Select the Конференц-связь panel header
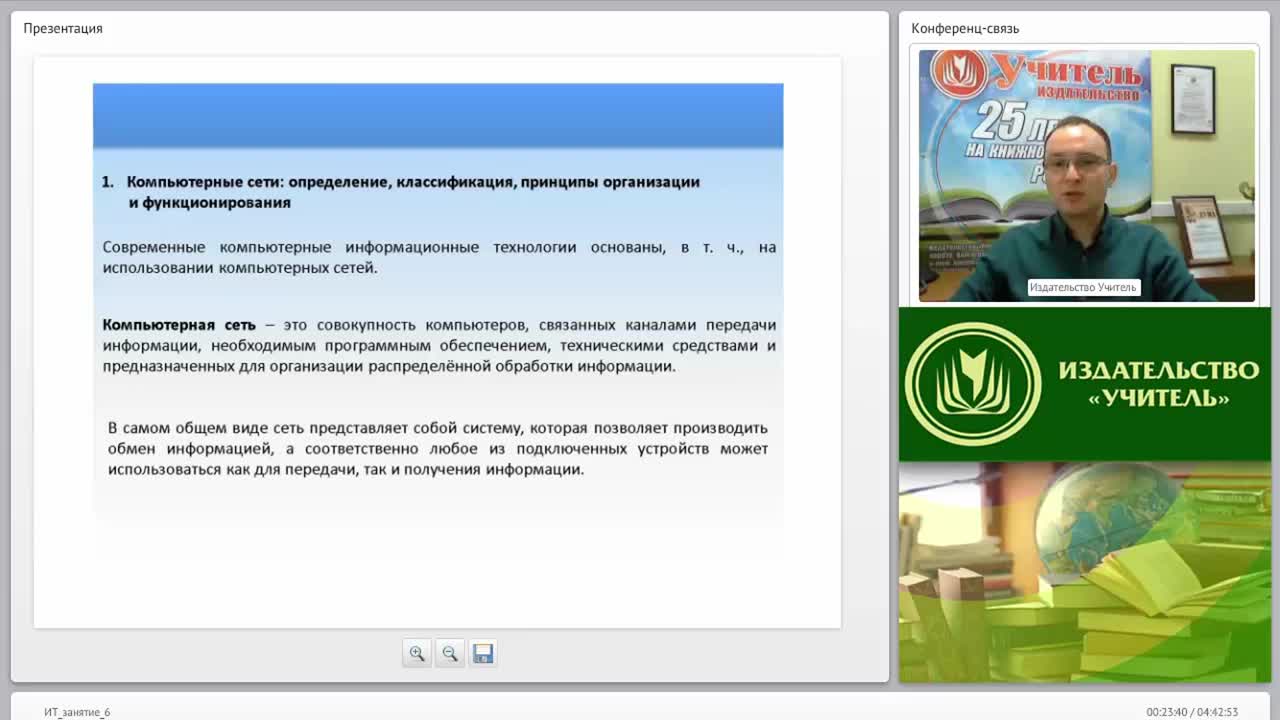 pyautogui.click(x=965, y=28)
